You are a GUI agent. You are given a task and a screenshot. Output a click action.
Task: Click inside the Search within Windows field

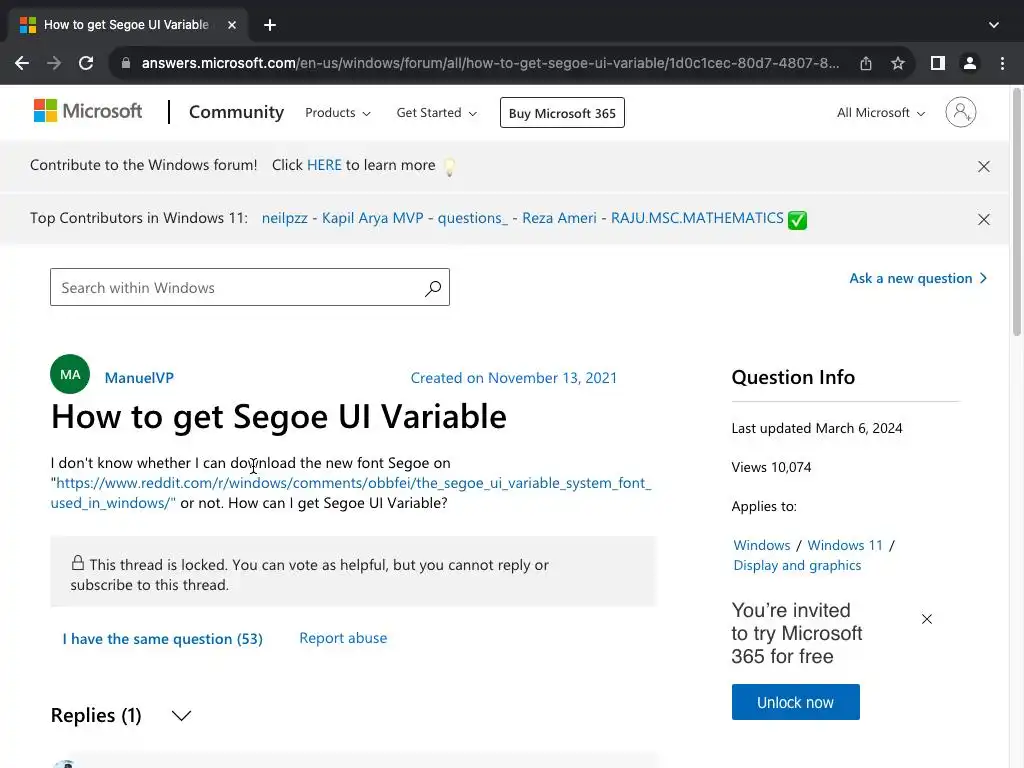(235, 288)
